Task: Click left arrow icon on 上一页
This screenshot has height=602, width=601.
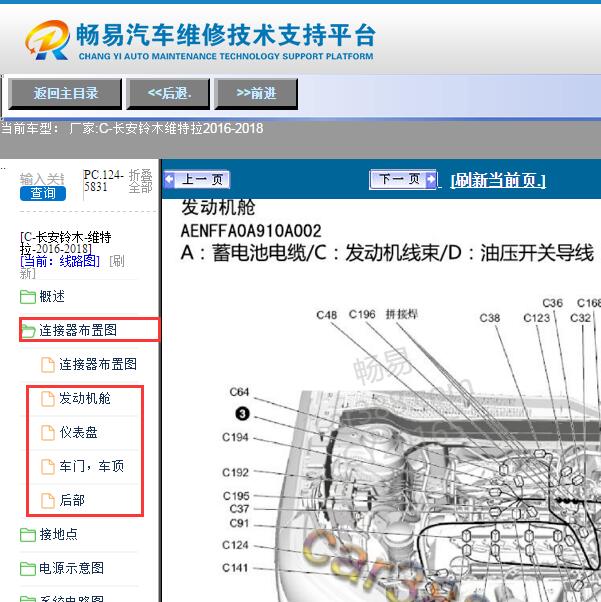Action: [x=169, y=179]
